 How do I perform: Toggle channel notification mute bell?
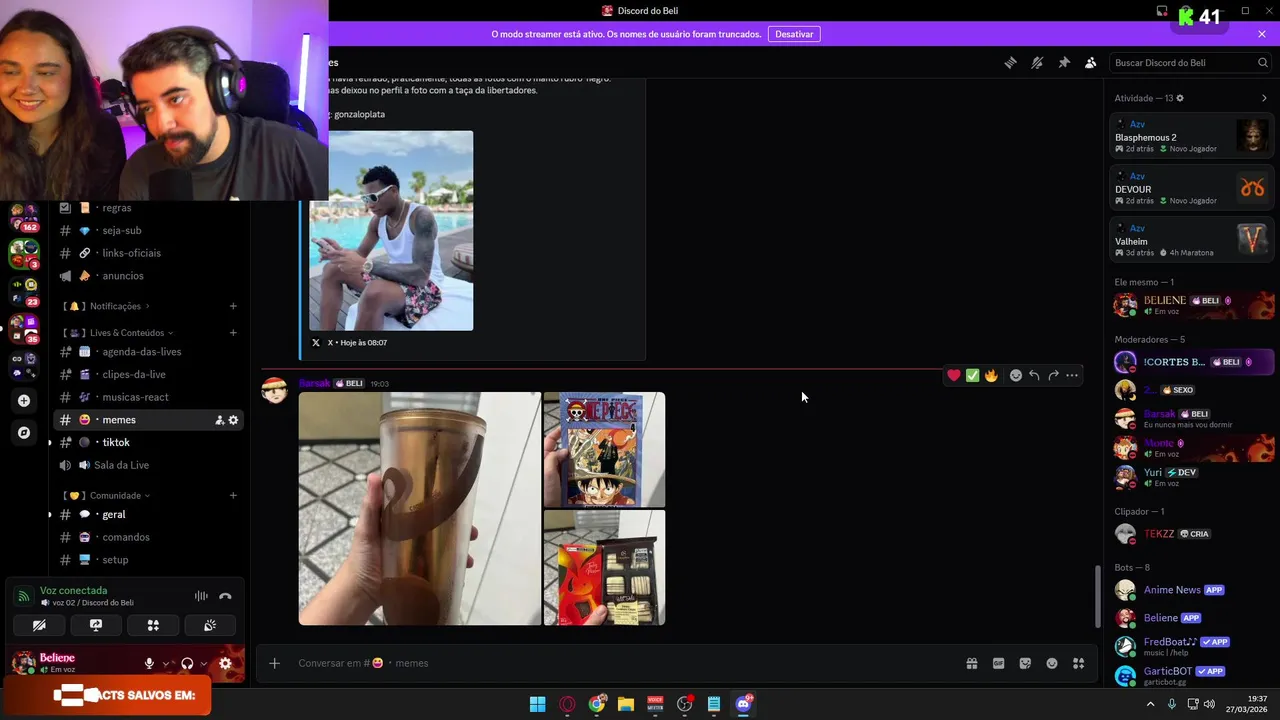click(x=1037, y=62)
